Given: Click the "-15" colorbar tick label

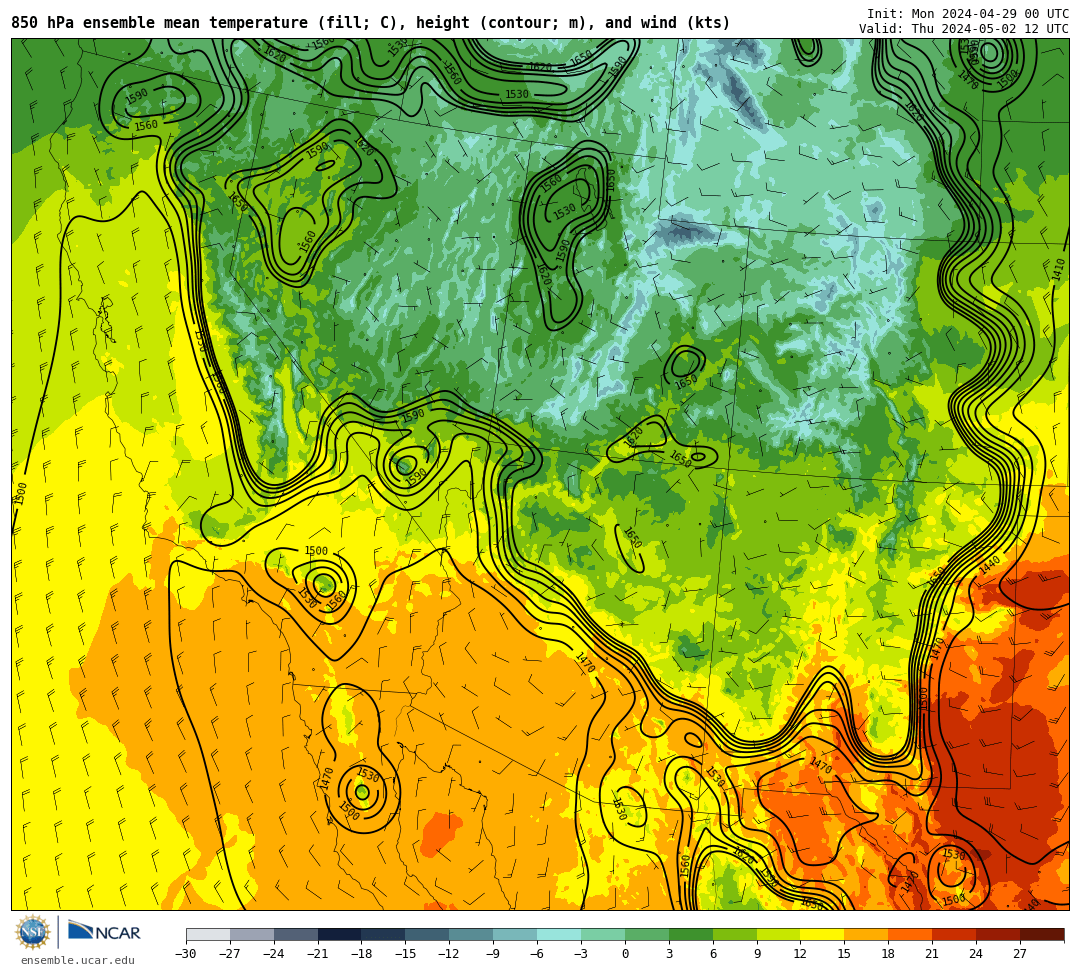Looking at the screenshot, I should coord(406,954).
